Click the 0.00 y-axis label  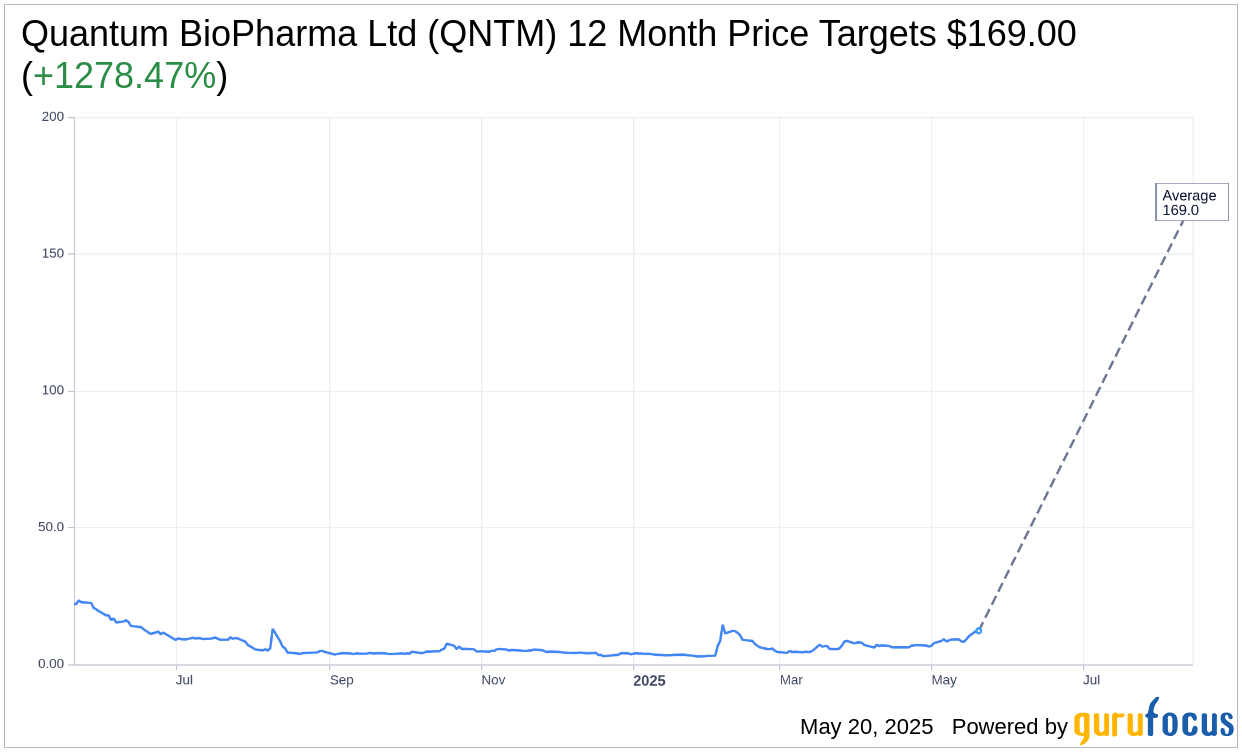tap(50, 664)
